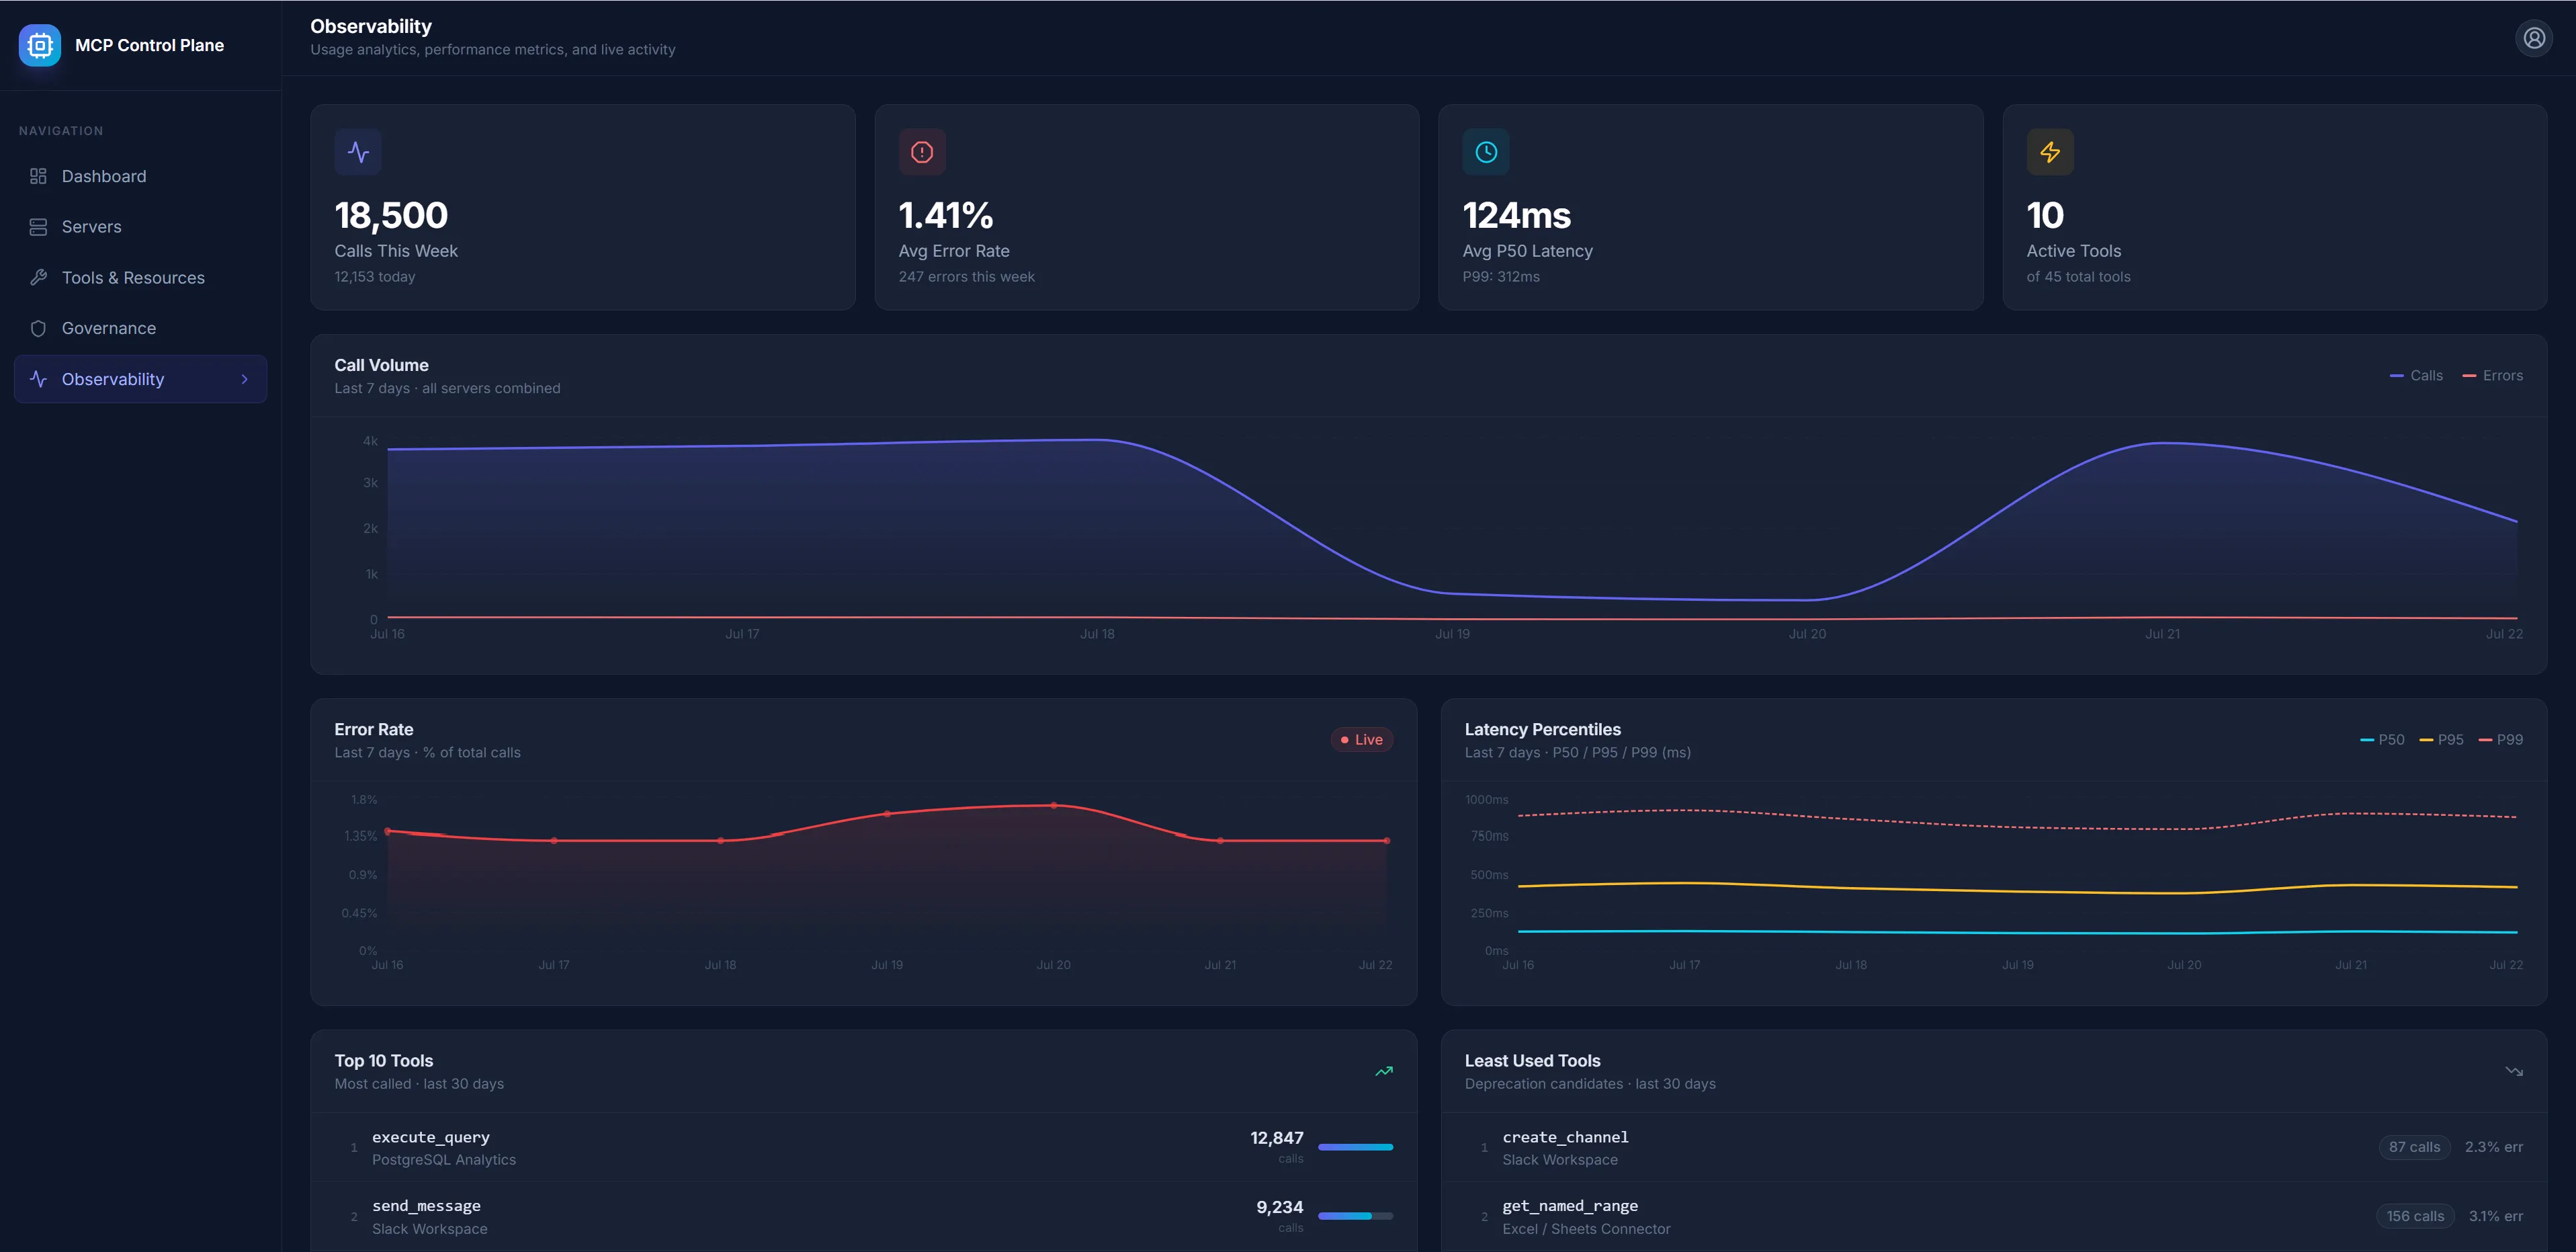Toggle the P50 series in latency legend
2576x1252 pixels.
(x=2382, y=740)
